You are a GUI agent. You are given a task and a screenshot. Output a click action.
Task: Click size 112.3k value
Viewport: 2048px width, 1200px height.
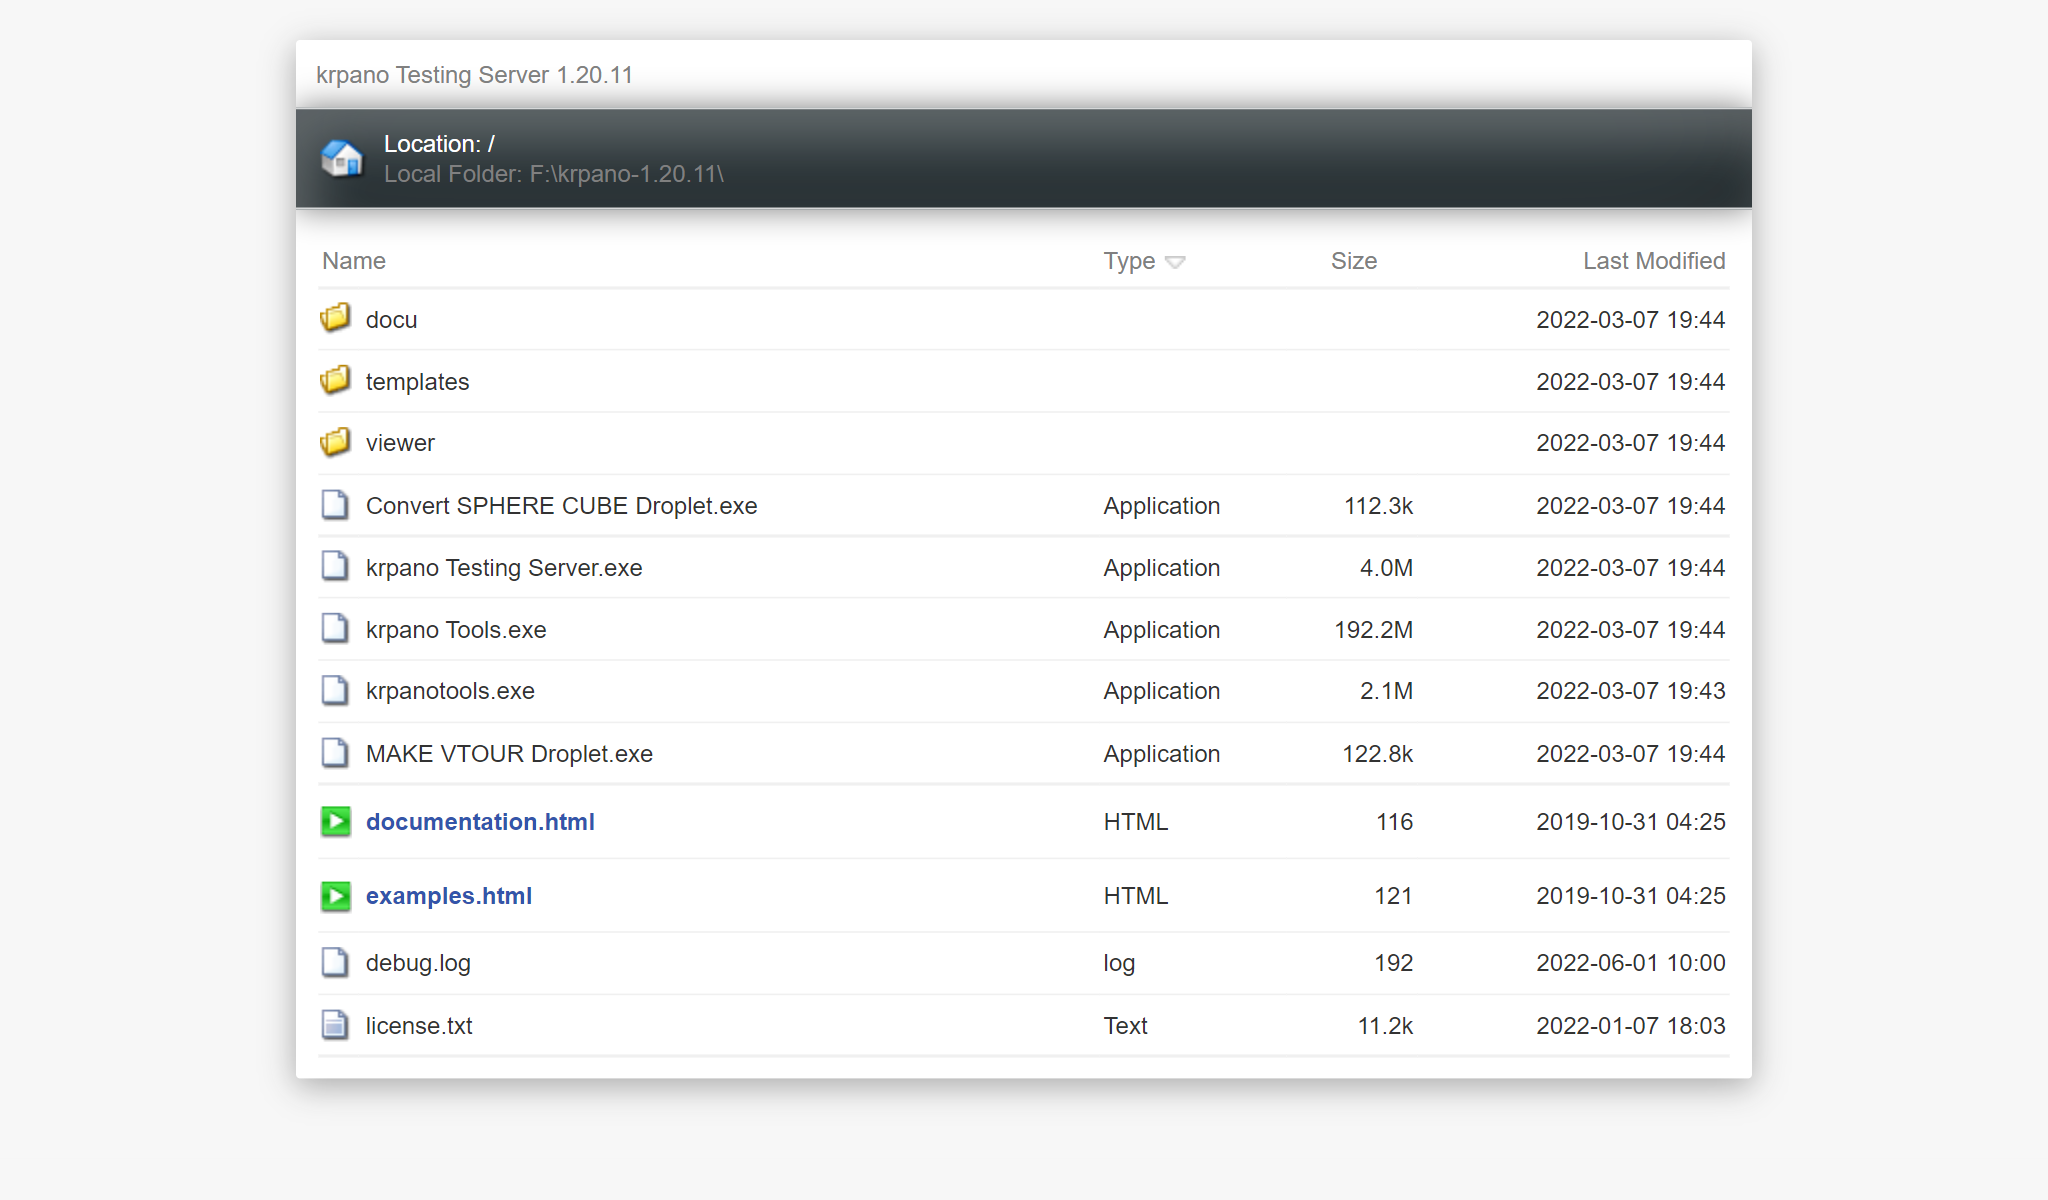tap(1378, 506)
